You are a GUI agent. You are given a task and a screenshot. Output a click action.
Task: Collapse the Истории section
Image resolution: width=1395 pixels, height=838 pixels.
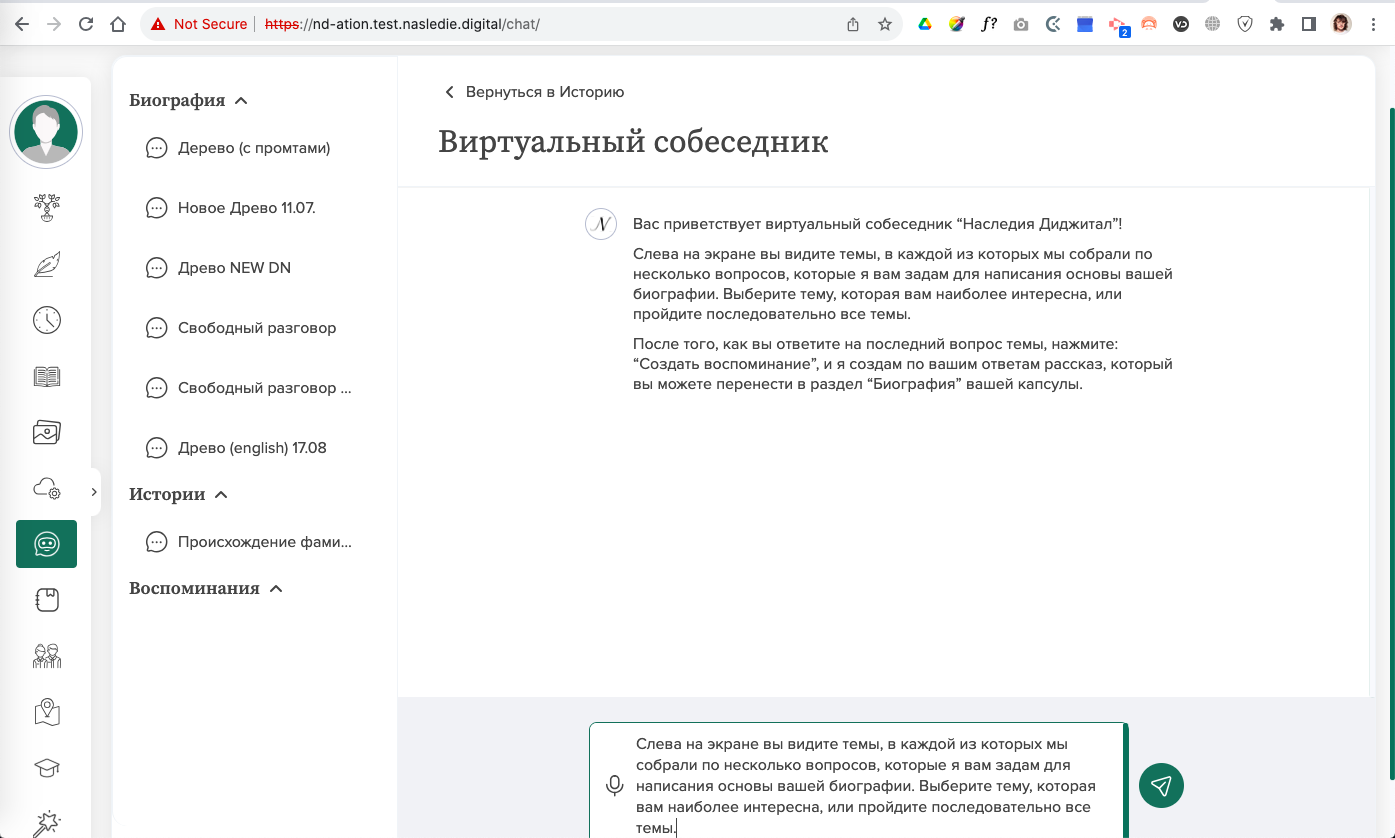pos(222,495)
